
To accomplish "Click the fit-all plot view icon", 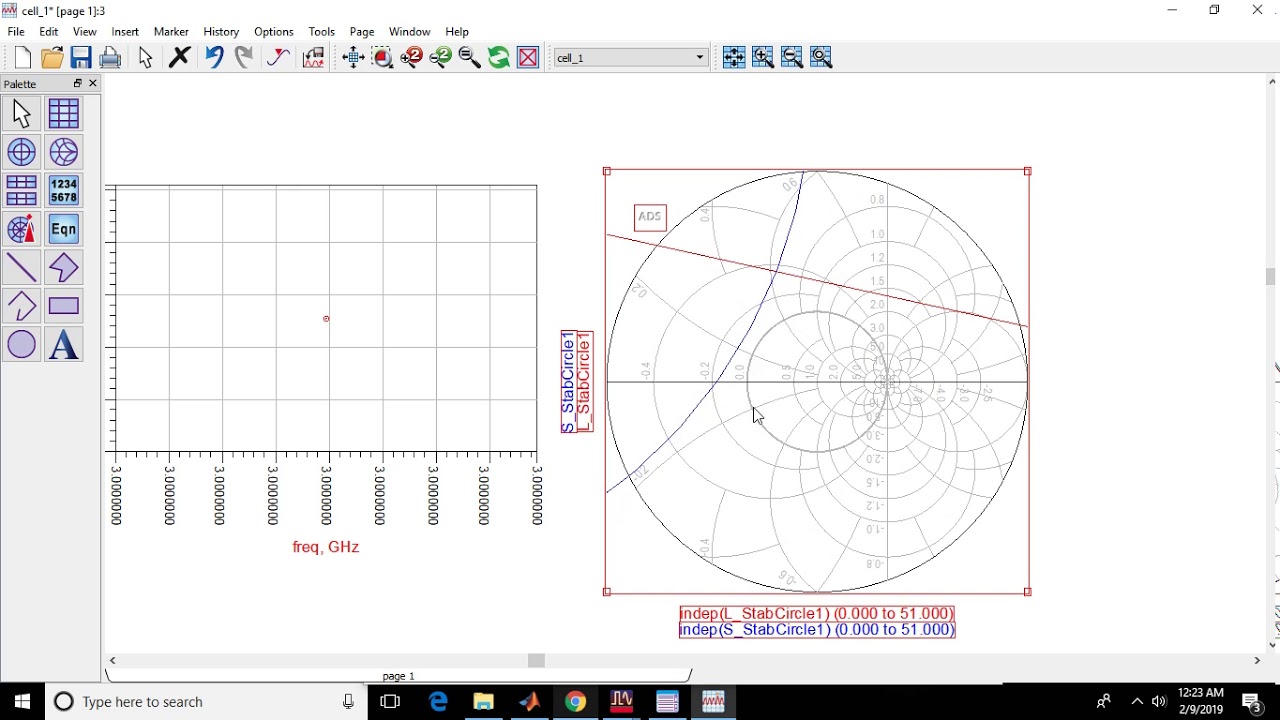I will (734, 58).
